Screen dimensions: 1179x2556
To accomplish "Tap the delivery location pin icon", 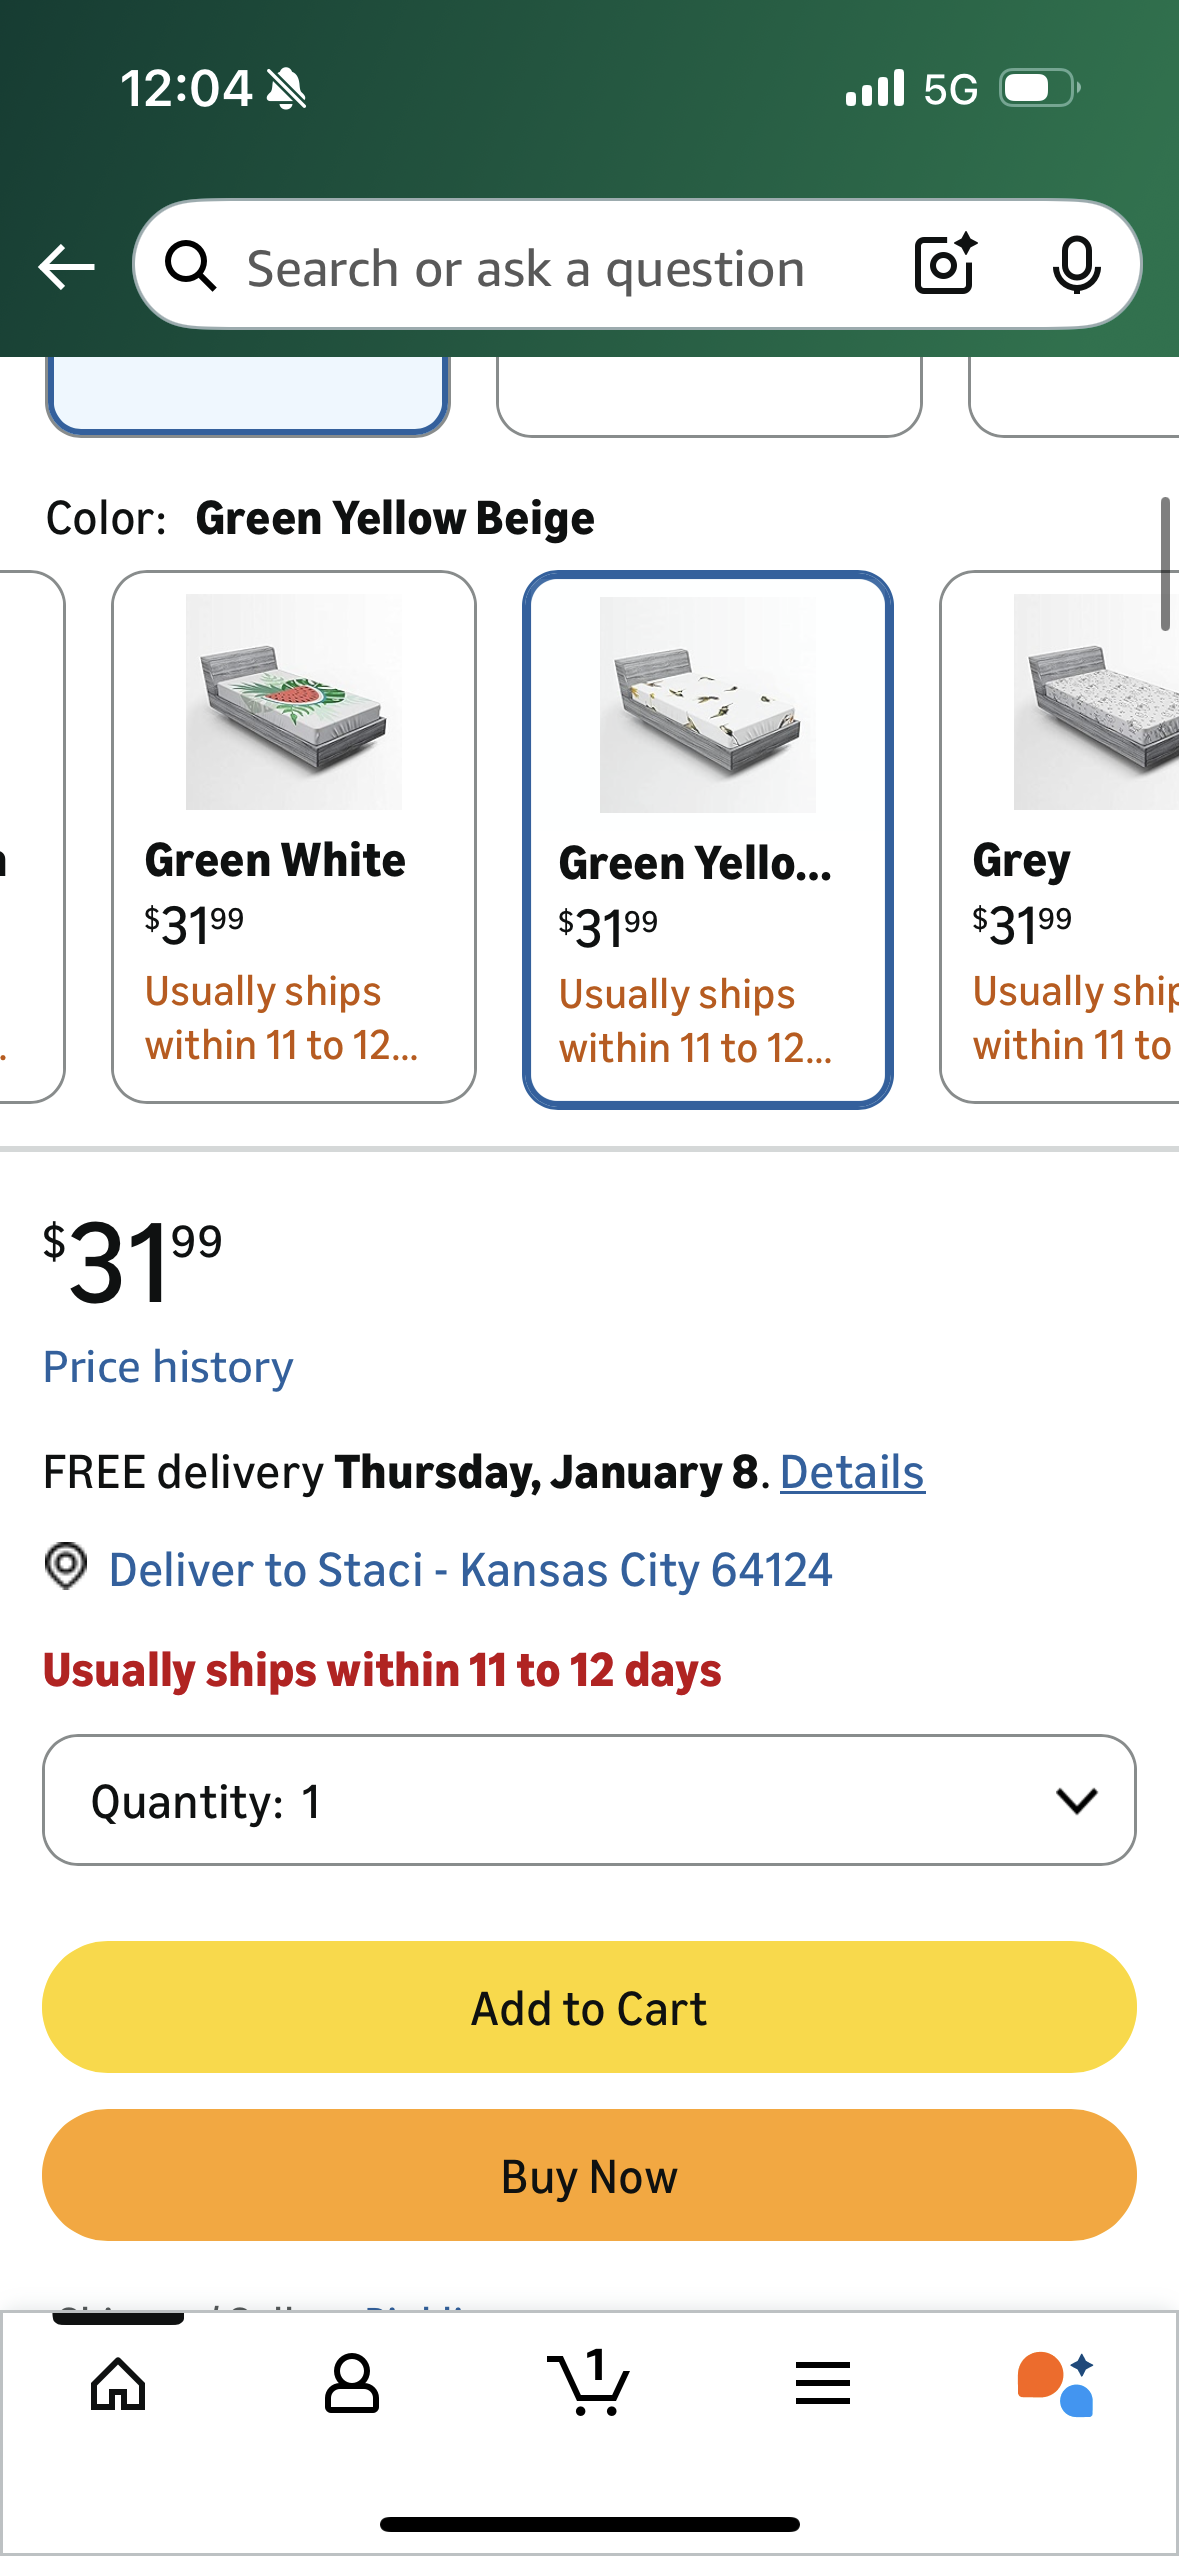I will point(66,1566).
